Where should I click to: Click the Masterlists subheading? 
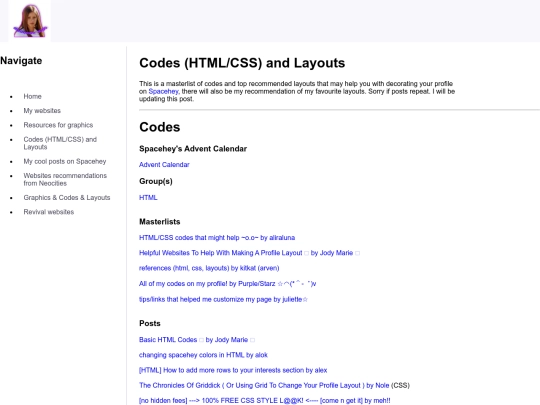(159, 222)
